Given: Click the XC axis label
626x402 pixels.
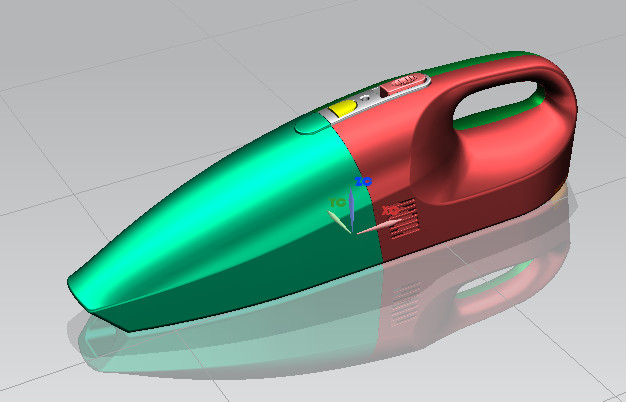Looking at the screenshot, I should pos(389,211).
